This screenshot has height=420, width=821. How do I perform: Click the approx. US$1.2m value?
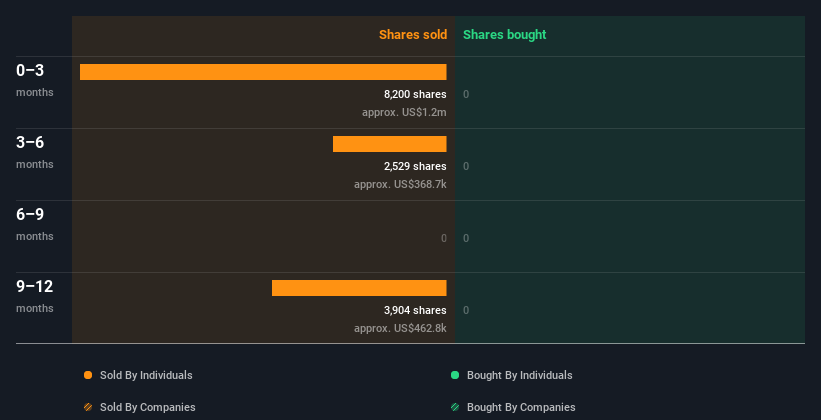tap(404, 112)
